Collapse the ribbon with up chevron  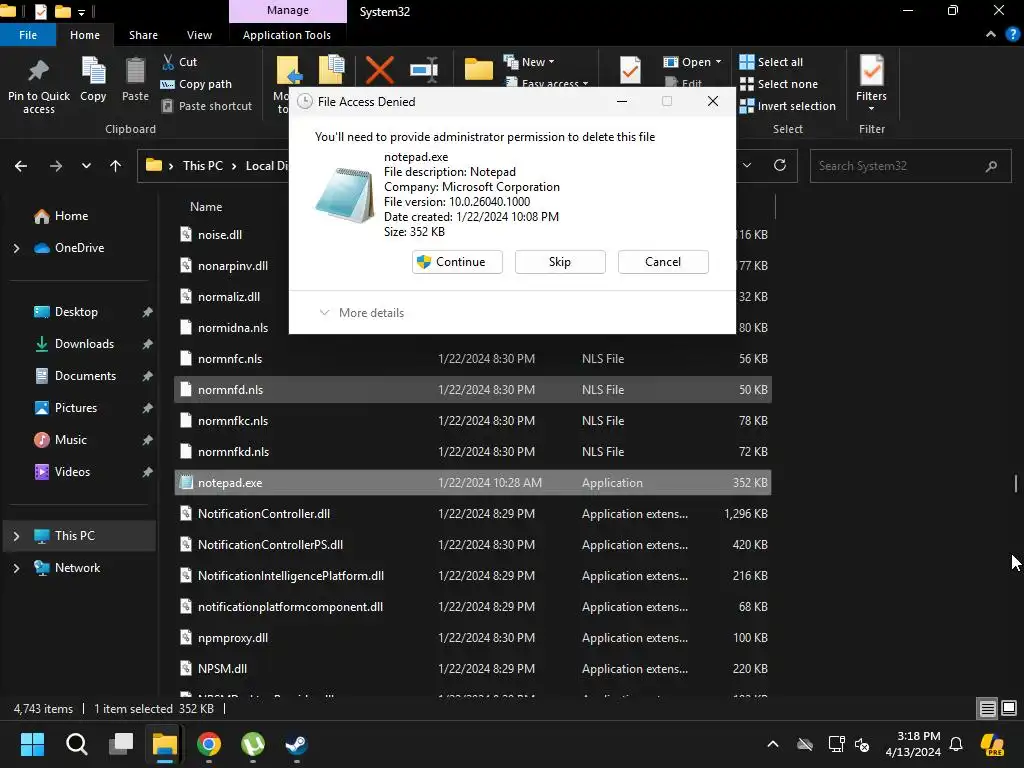coord(991,35)
